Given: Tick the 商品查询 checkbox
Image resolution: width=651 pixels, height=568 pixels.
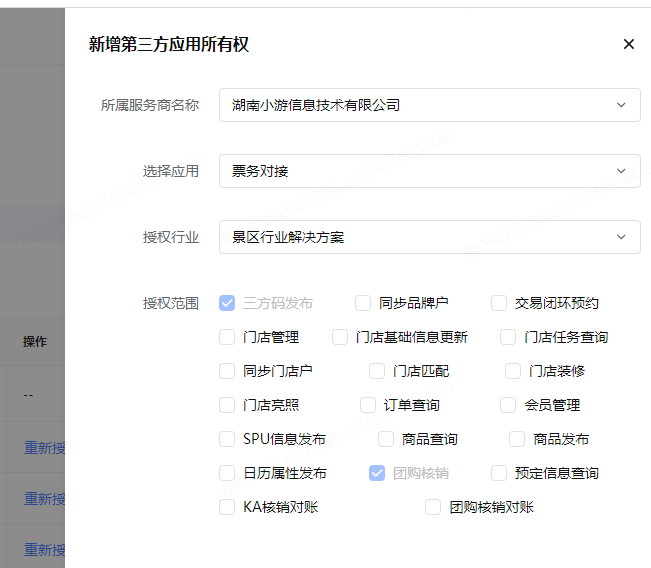Looking at the screenshot, I should coord(386,439).
